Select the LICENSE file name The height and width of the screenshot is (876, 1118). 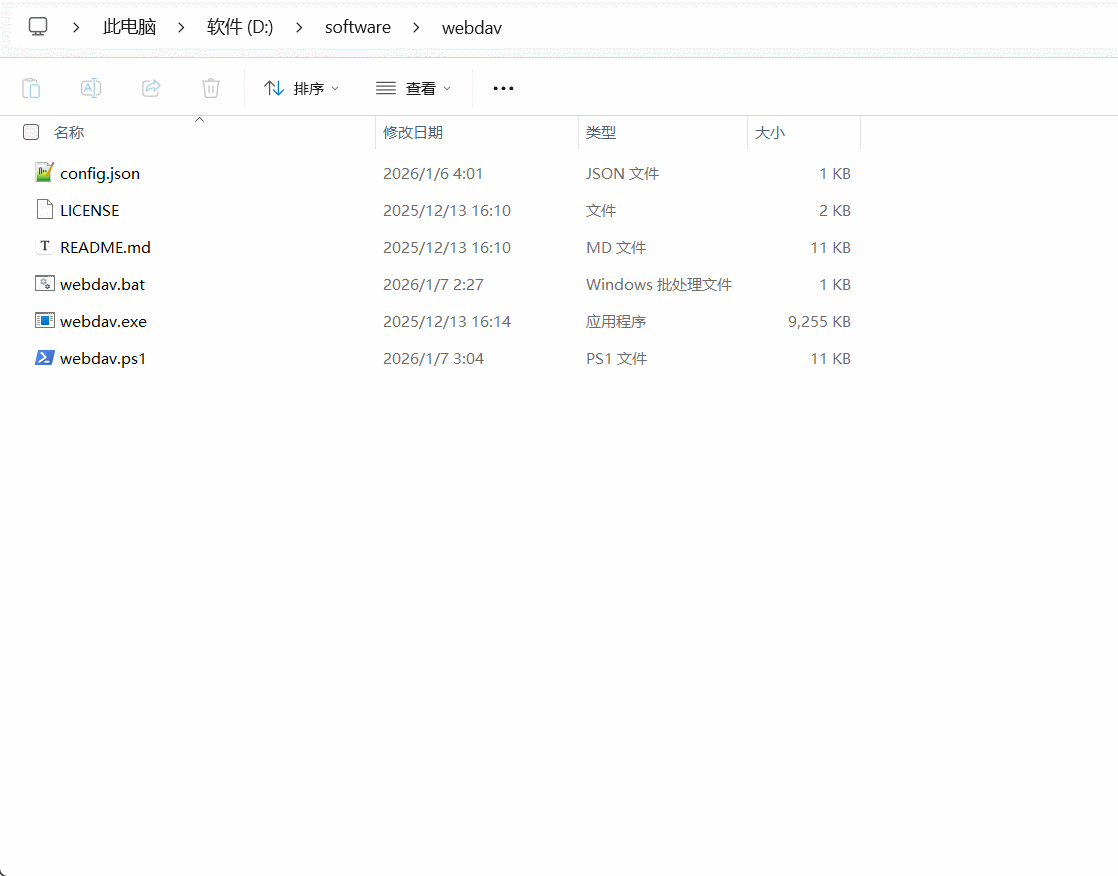point(90,210)
